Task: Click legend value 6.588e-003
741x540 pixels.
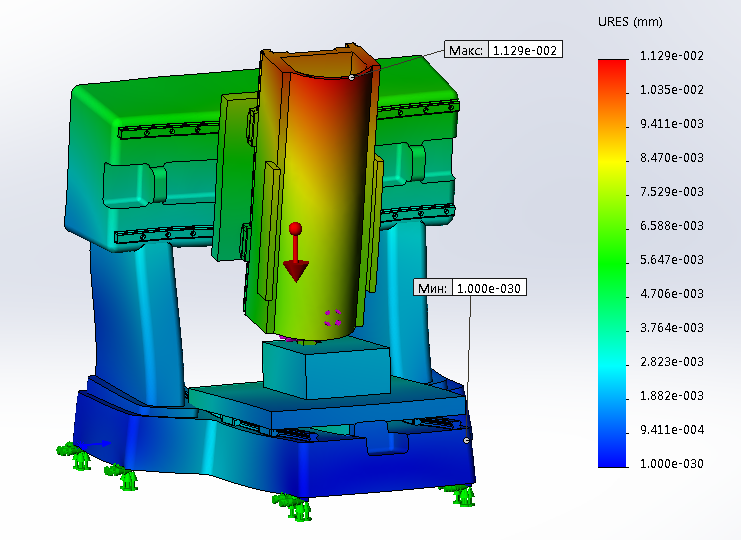Action: coord(672,226)
